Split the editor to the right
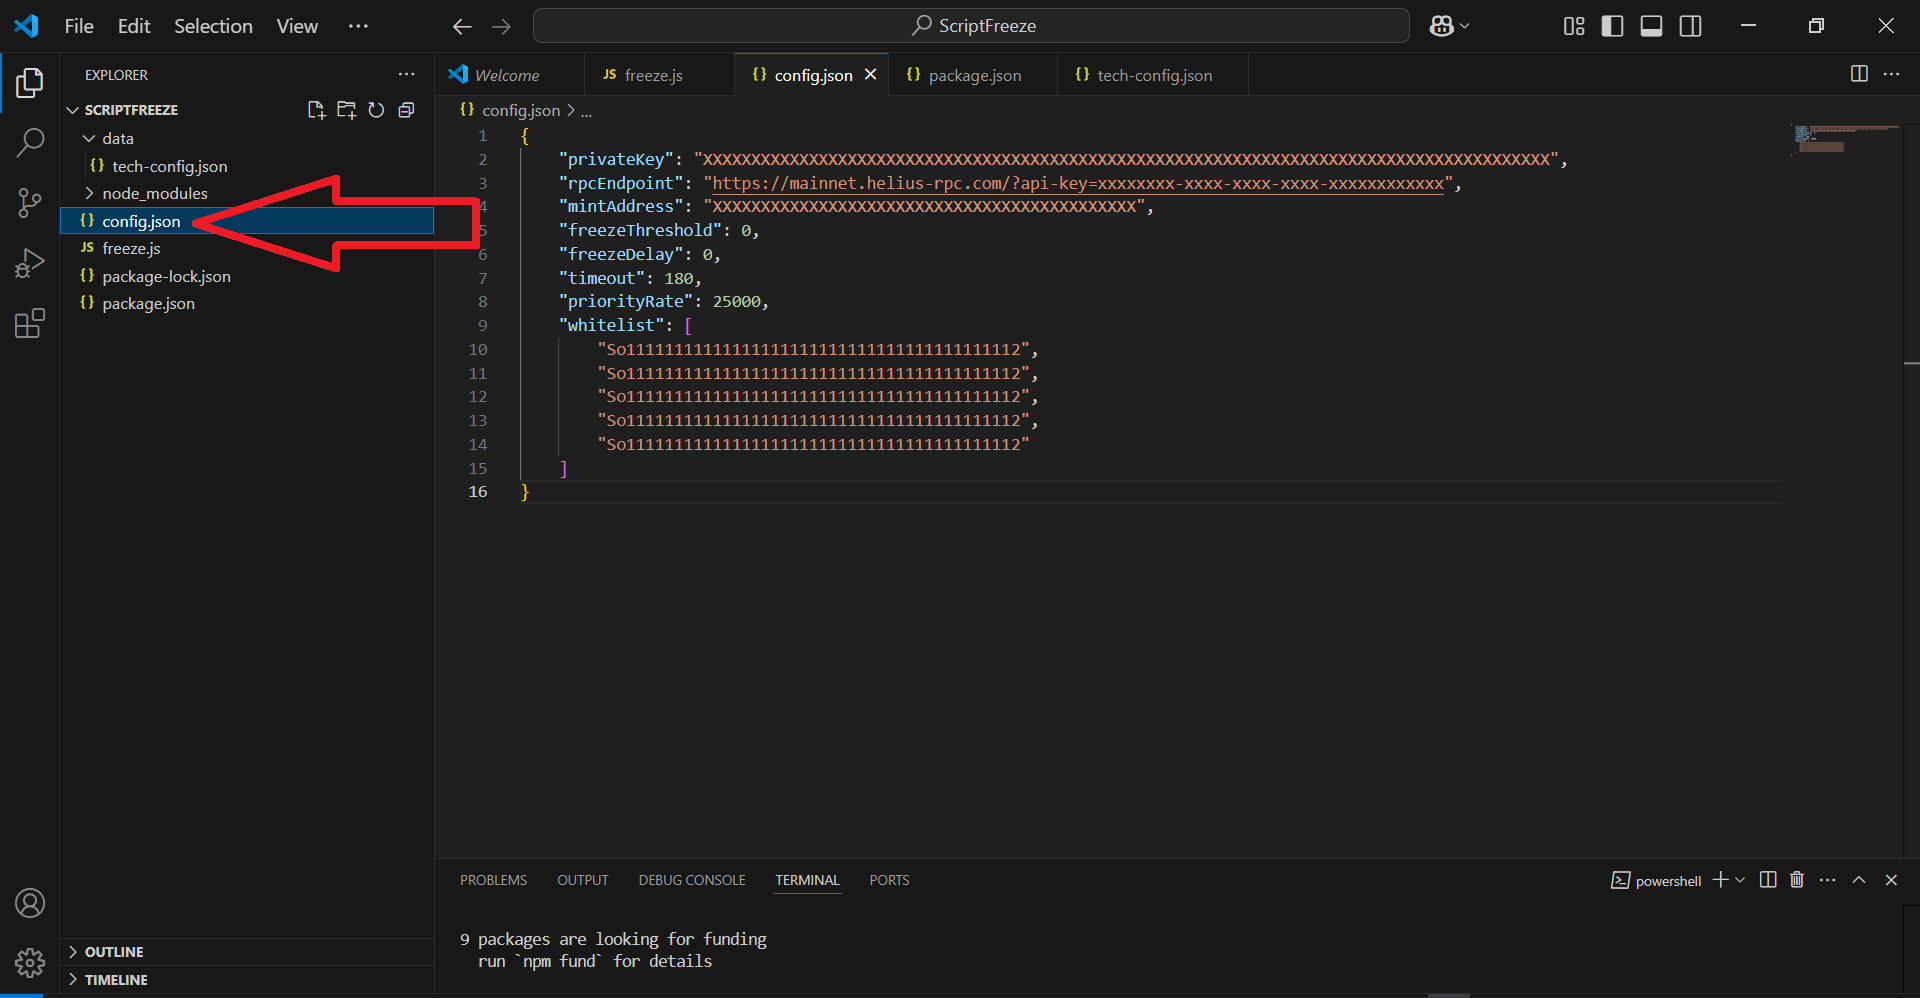The width and height of the screenshot is (1920, 998). pyautogui.click(x=1859, y=74)
